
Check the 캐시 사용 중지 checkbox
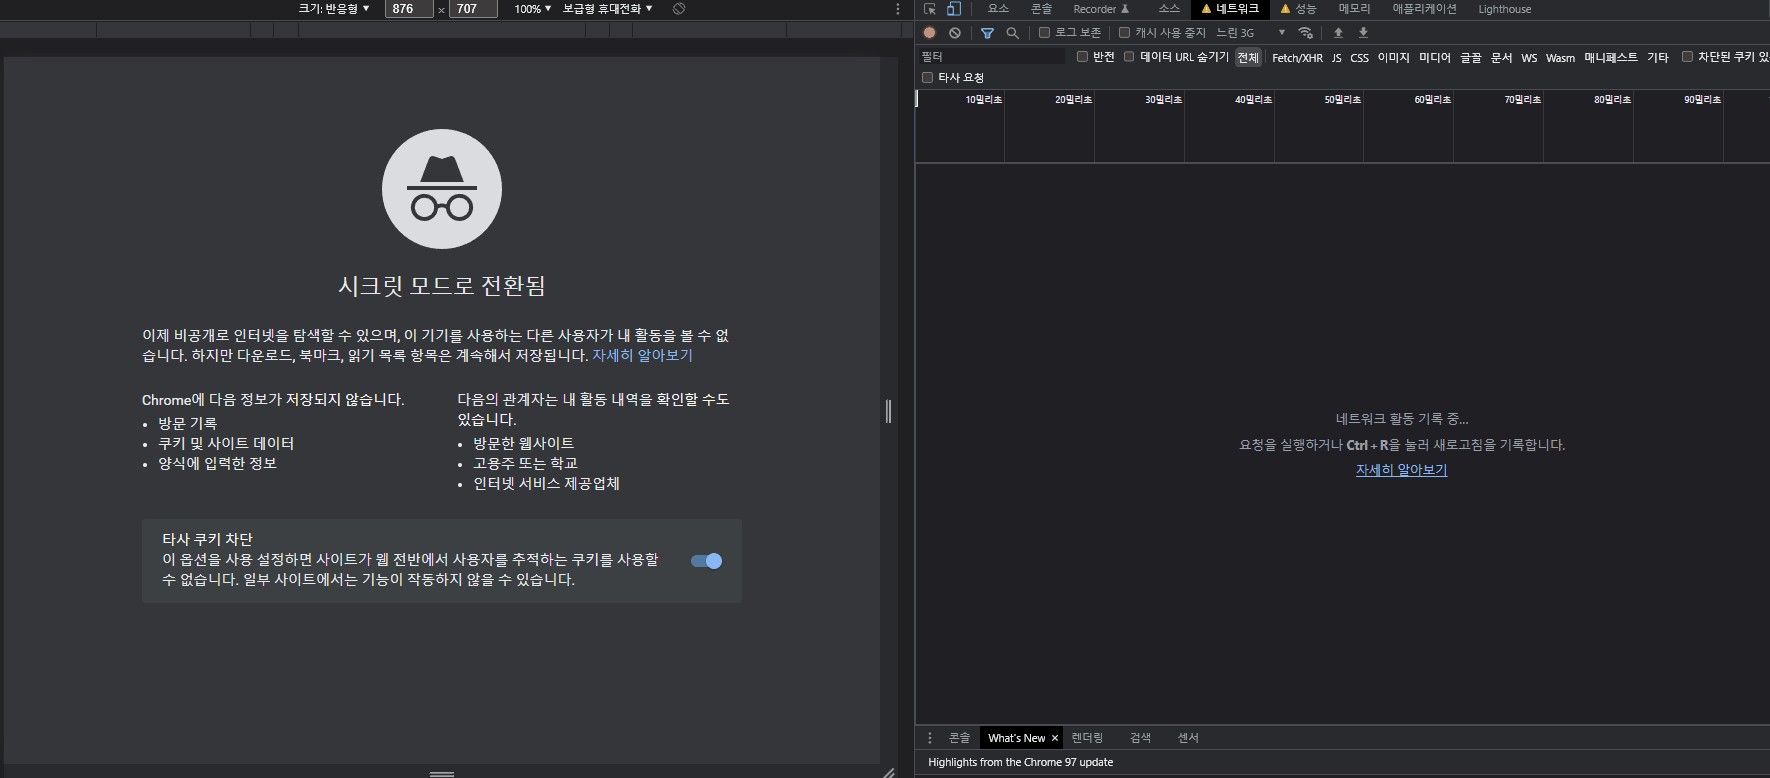(1124, 33)
